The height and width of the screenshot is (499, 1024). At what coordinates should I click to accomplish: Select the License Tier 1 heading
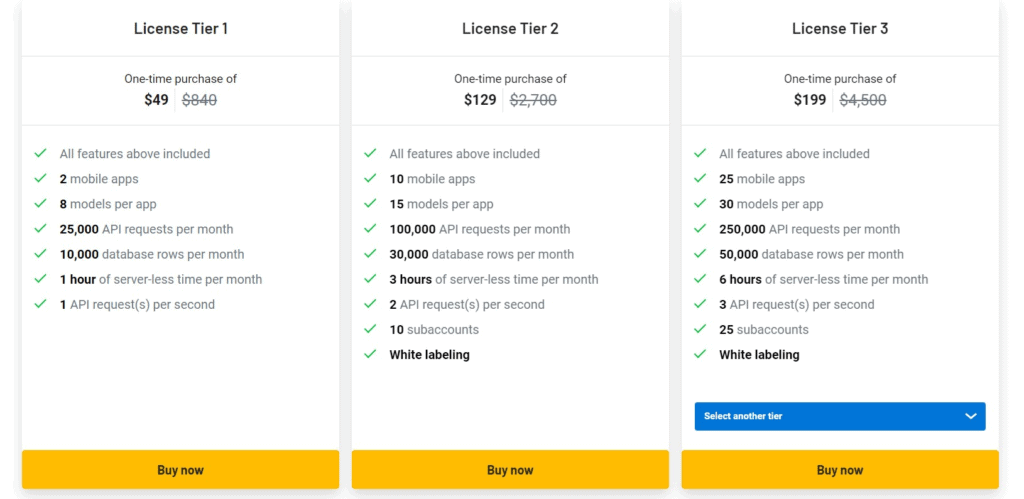point(181,29)
